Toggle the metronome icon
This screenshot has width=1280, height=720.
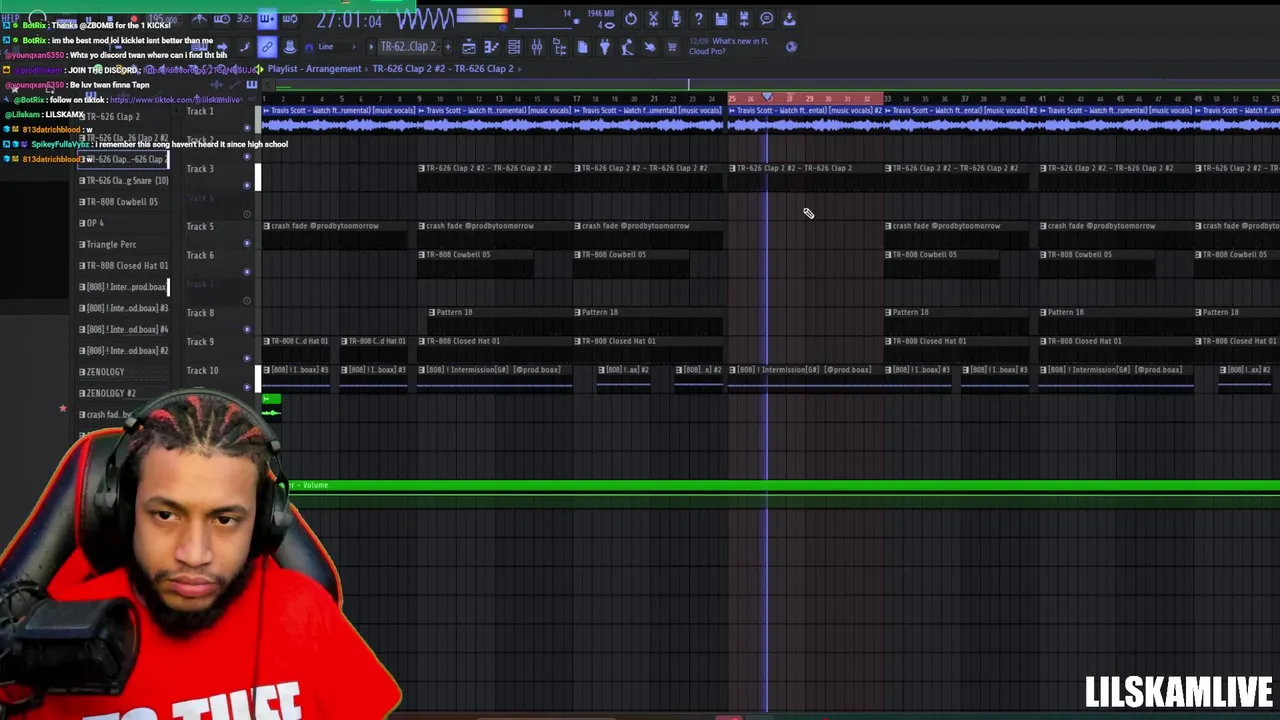[200, 19]
